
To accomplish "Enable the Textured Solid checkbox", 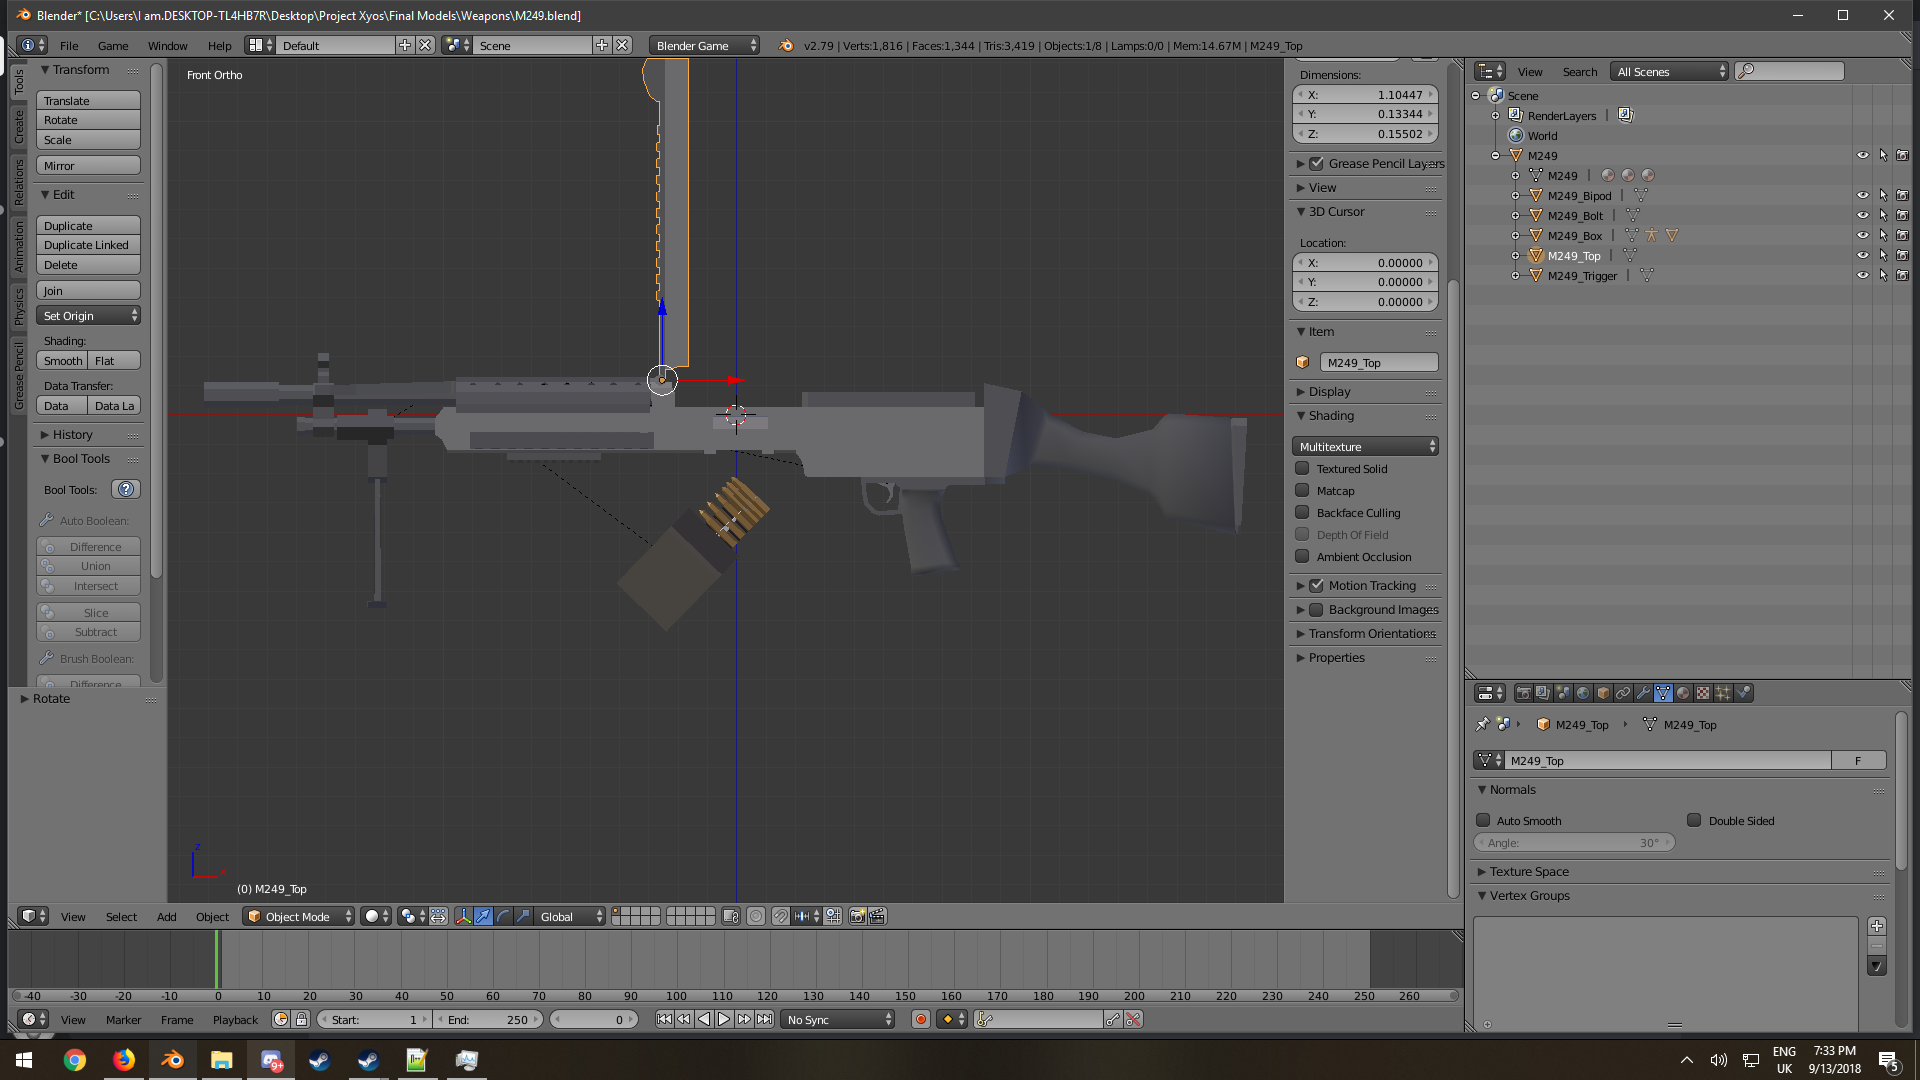I will click(1302, 468).
